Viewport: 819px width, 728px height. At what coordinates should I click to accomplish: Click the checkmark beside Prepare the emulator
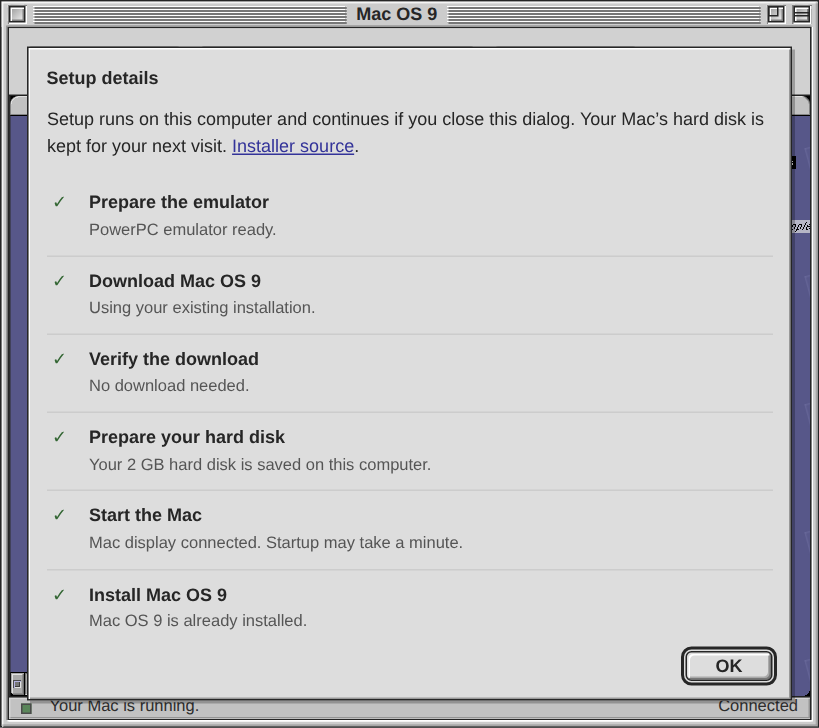click(x=59, y=202)
